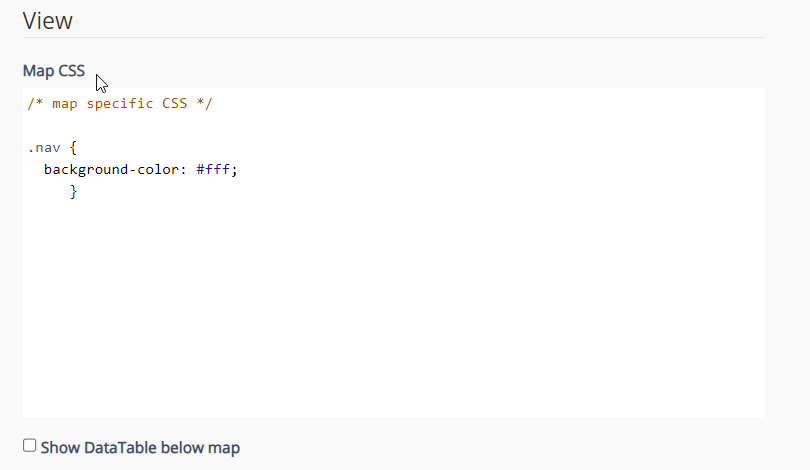
Task: Click the closing curly brace in the editor
Action: tap(73, 191)
